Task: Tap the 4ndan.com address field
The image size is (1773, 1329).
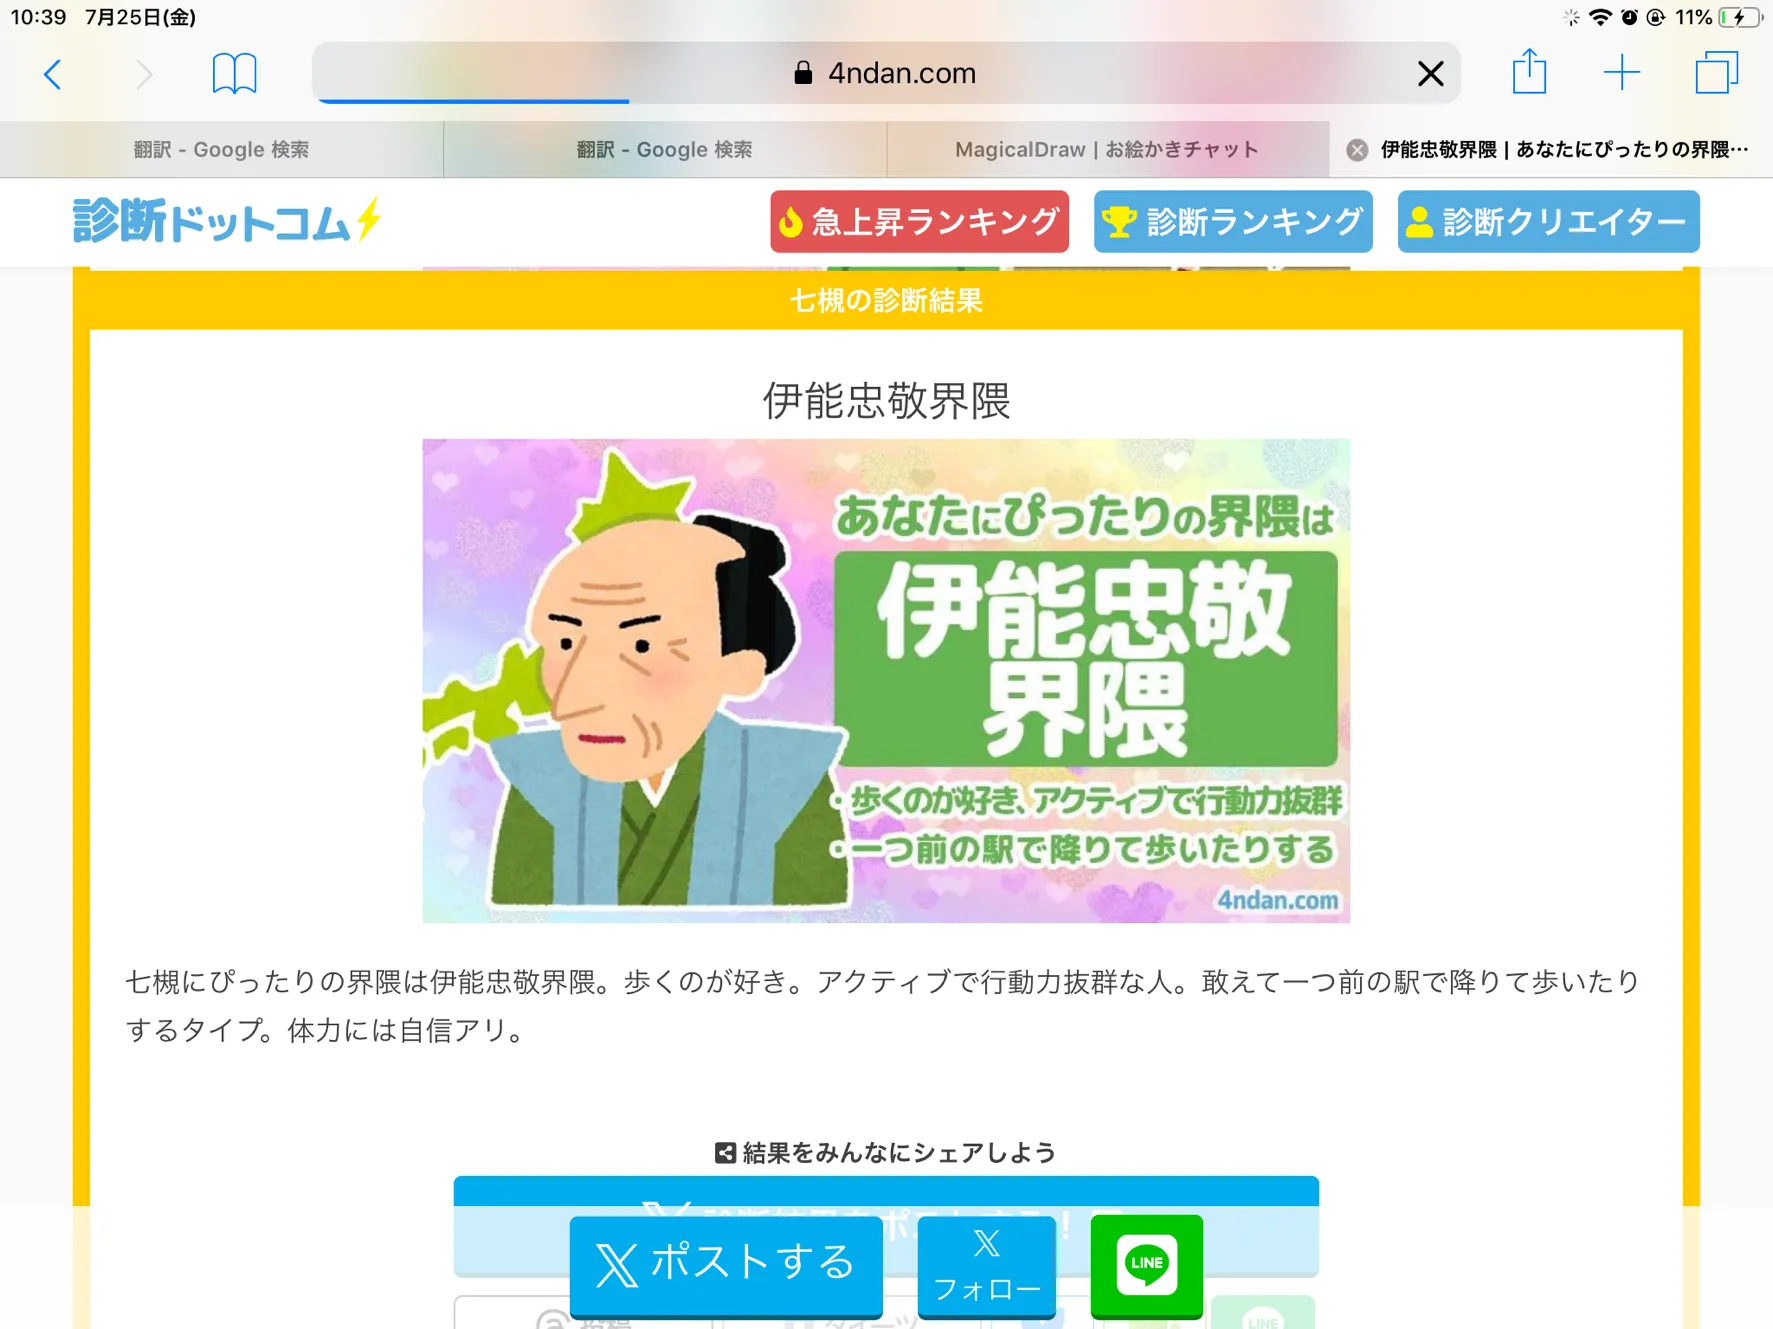Action: pyautogui.click(x=886, y=73)
